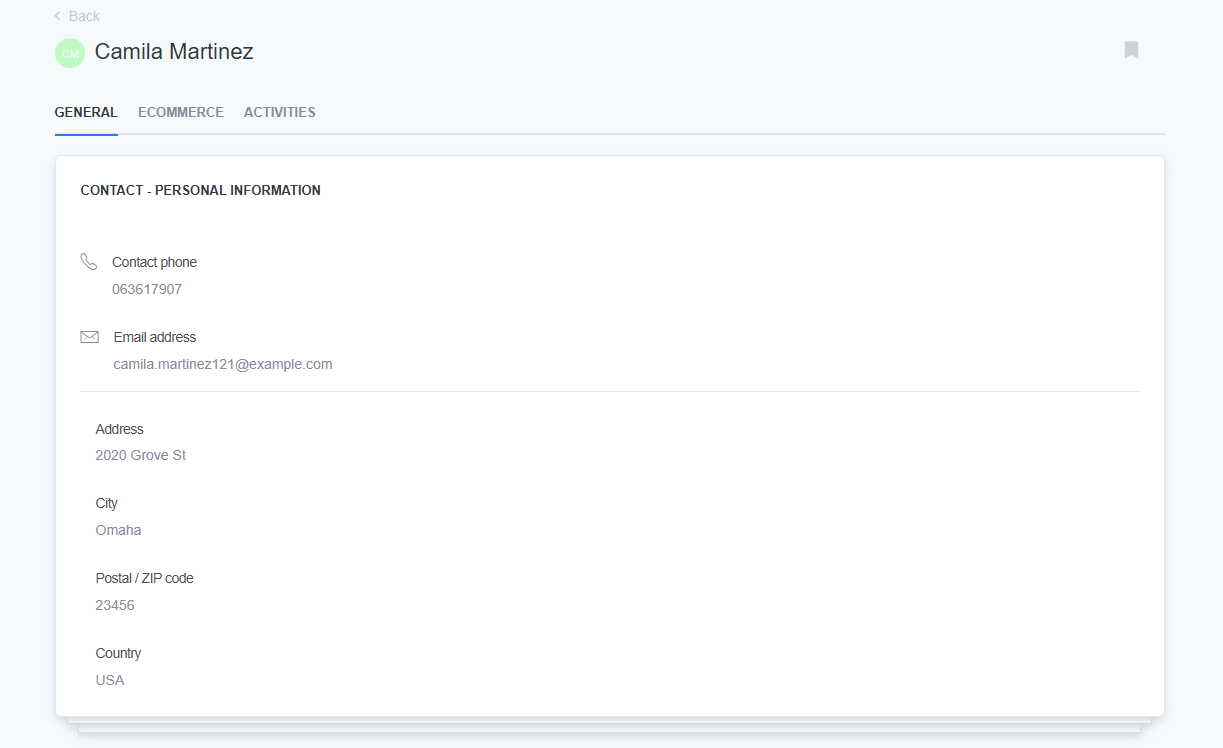Open the Activities tab
1223x748 pixels.
coord(279,113)
